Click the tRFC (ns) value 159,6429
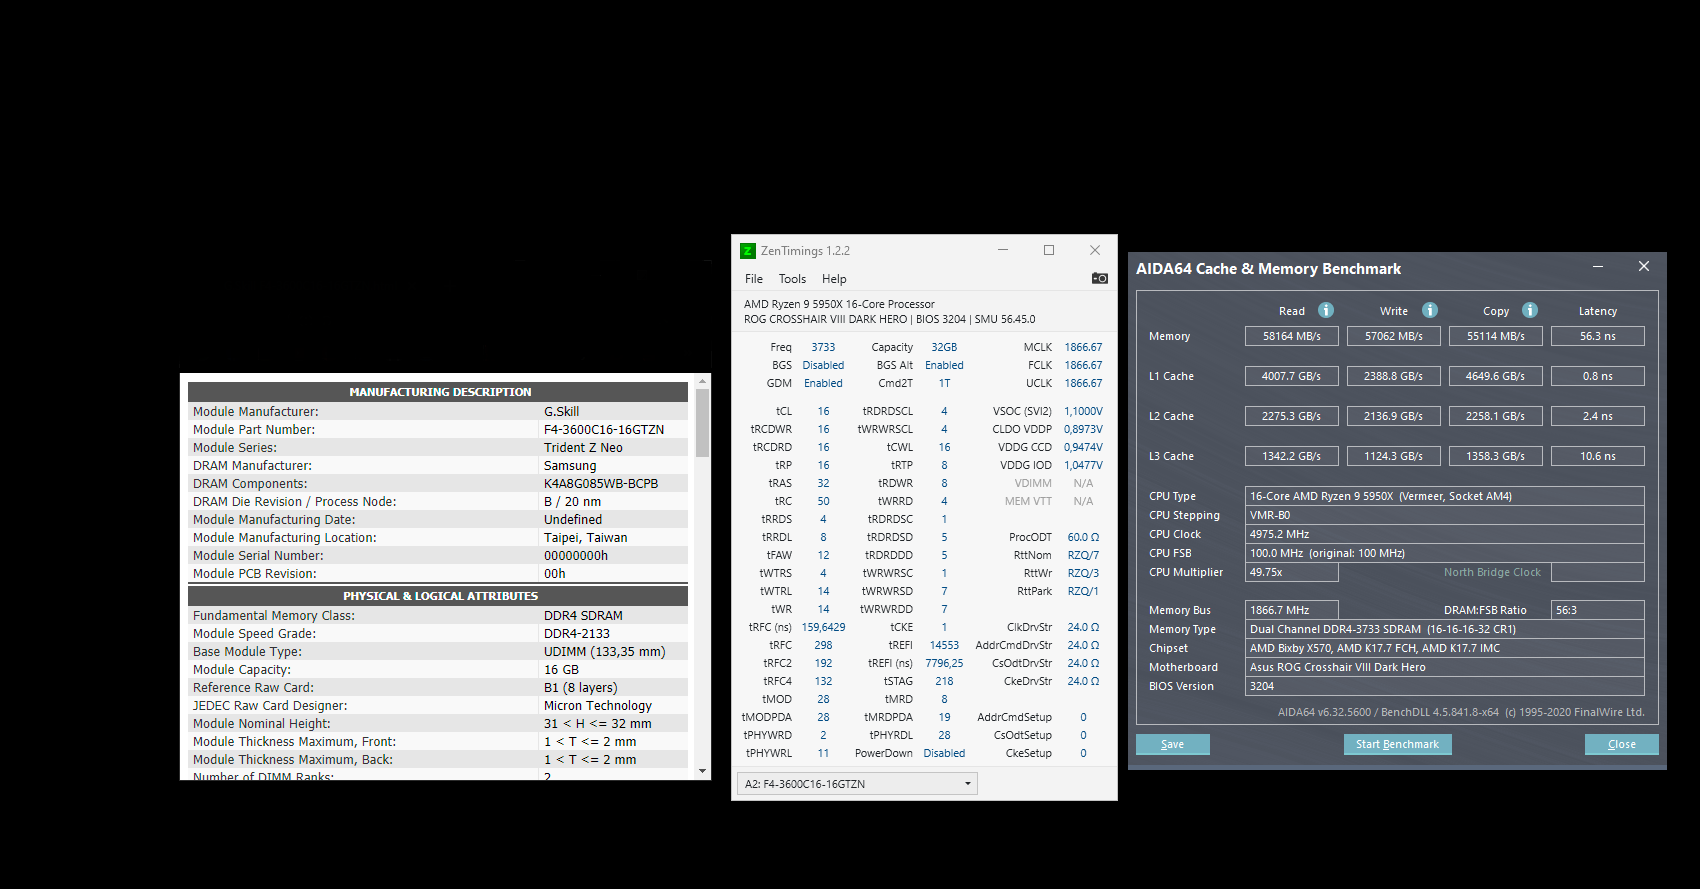 click(x=823, y=627)
